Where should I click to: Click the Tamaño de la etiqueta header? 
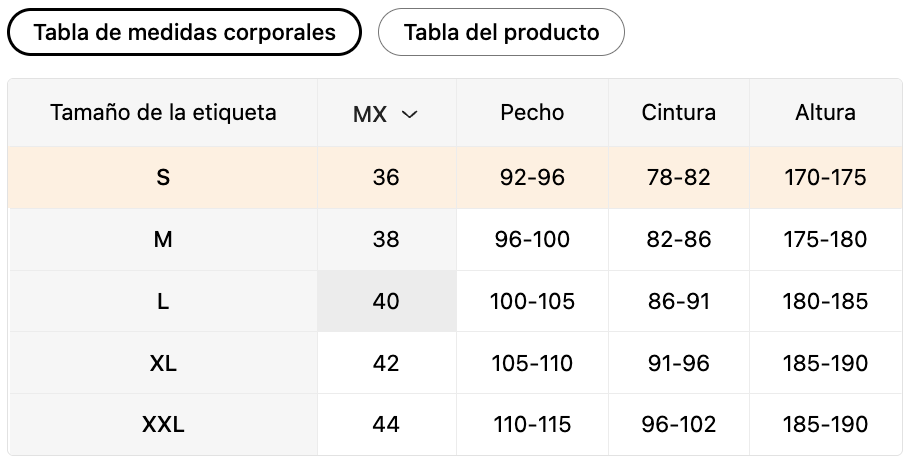tap(163, 113)
